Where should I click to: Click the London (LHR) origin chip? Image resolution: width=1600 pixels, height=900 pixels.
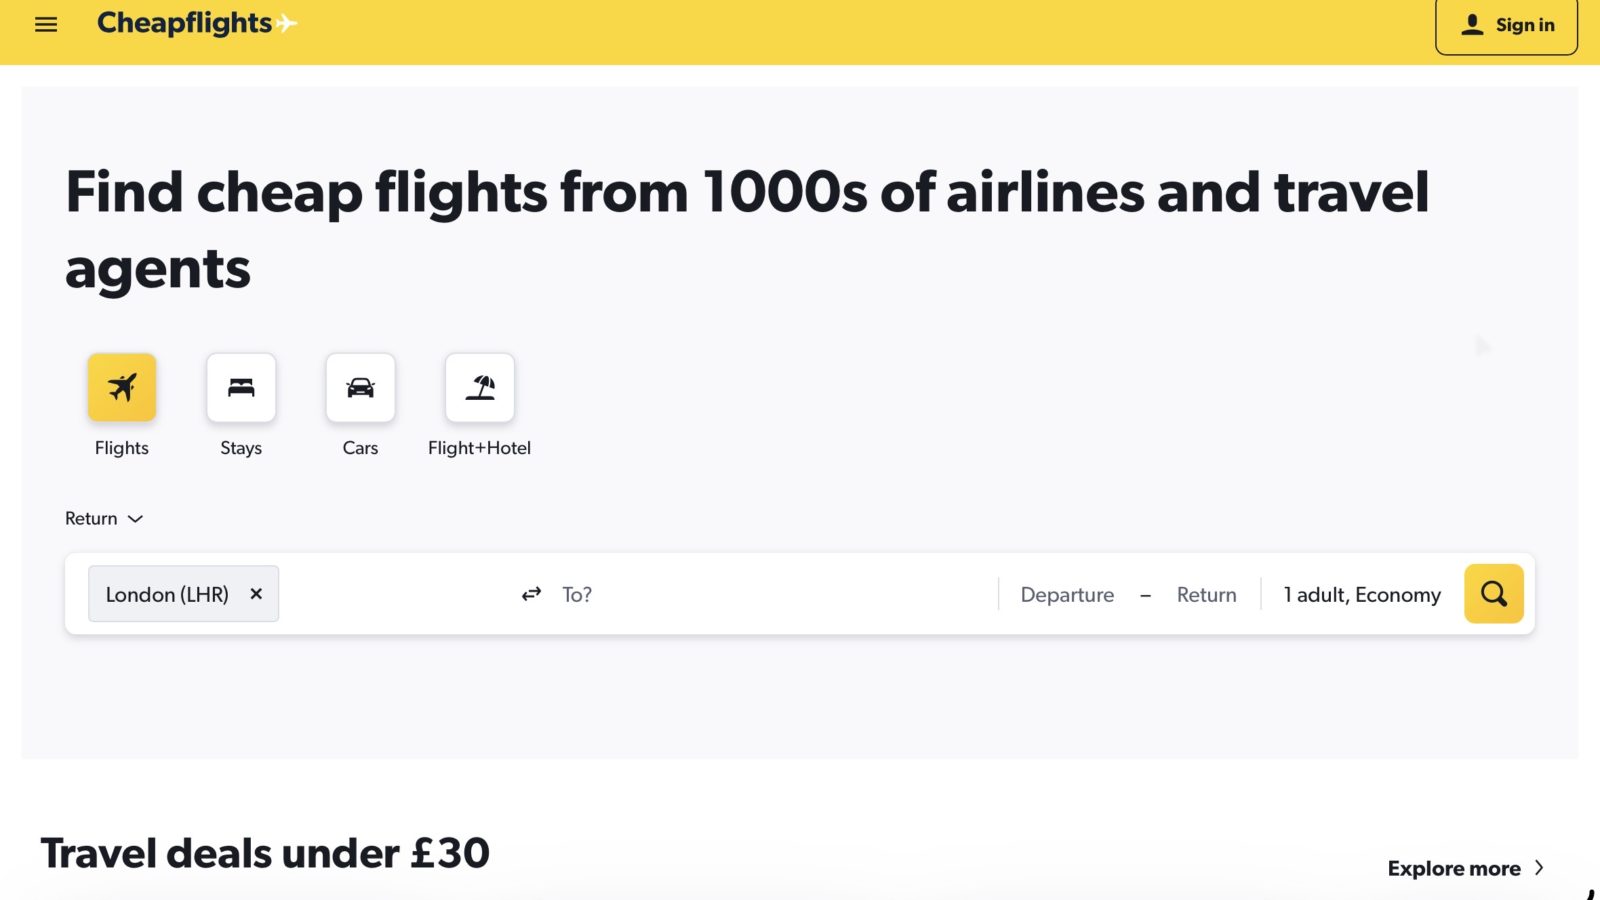[x=167, y=595]
